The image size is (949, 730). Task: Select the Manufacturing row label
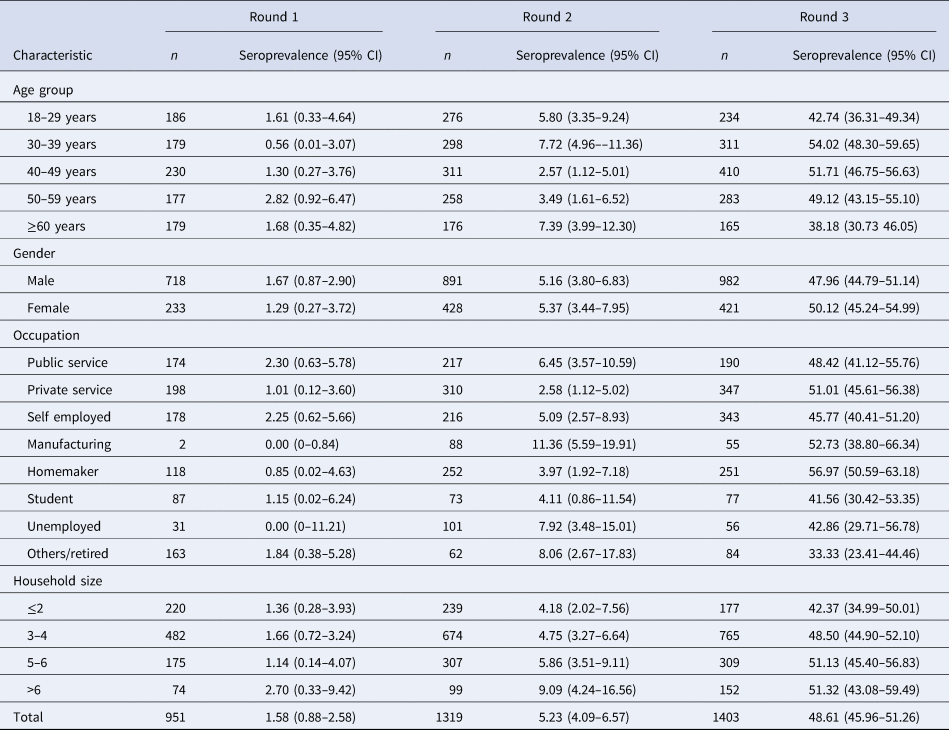pos(69,446)
